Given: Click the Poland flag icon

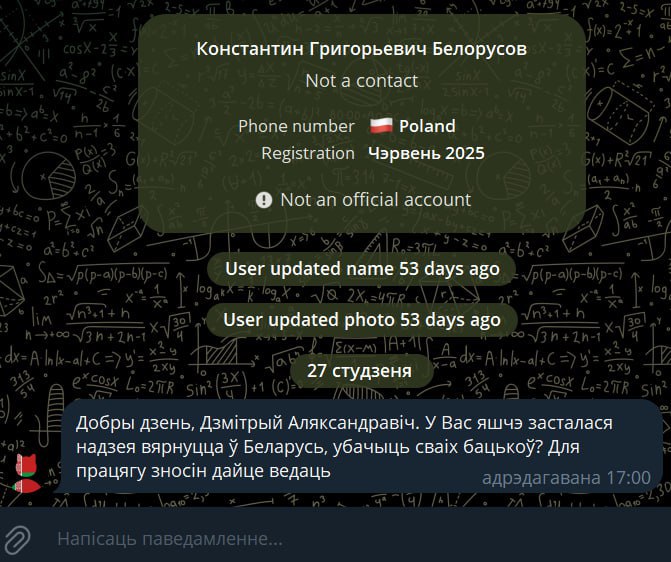Looking at the screenshot, I should pyautogui.click(x=381, y=126).
